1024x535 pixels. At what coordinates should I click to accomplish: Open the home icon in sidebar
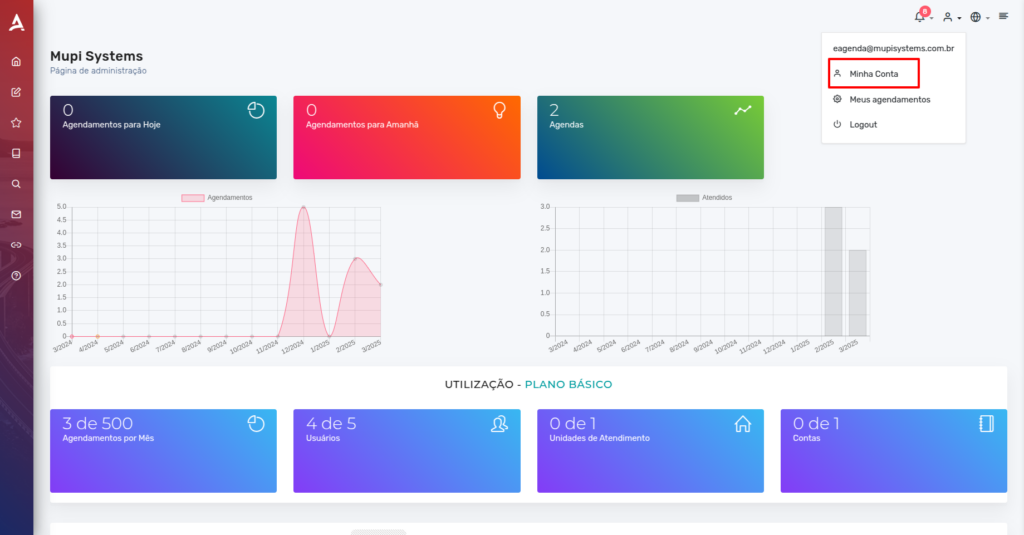(16, 61)
